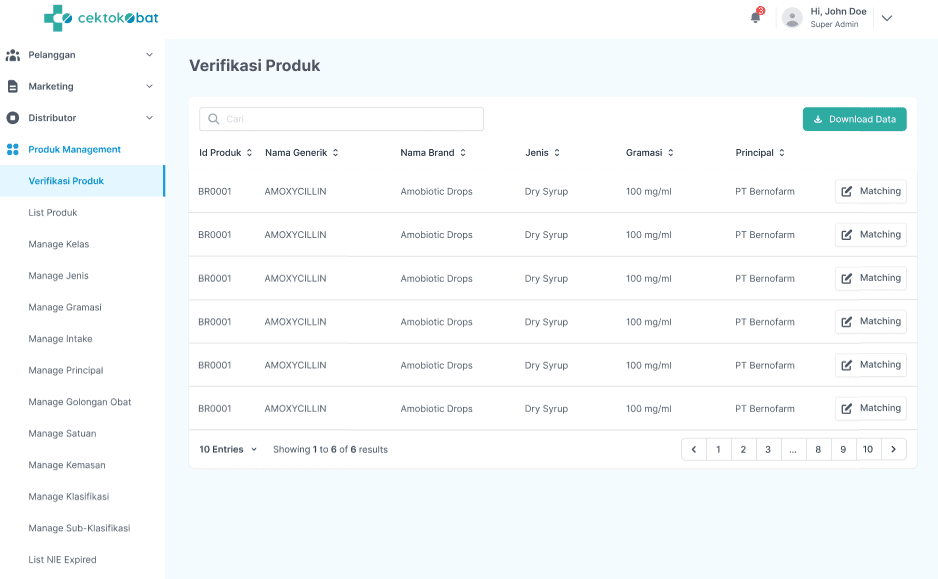This screenshot has height=579, width=938.
Task: Open the 10 Entries dropdown
Action: click(228, 450)
